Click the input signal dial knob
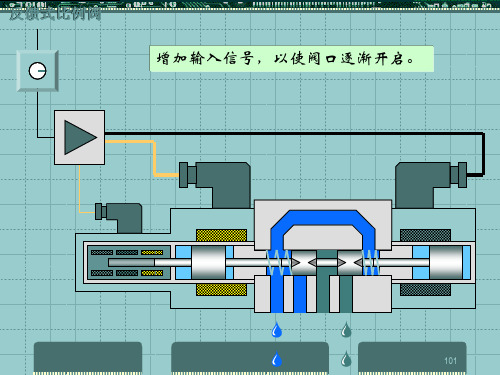 (37, 71)
